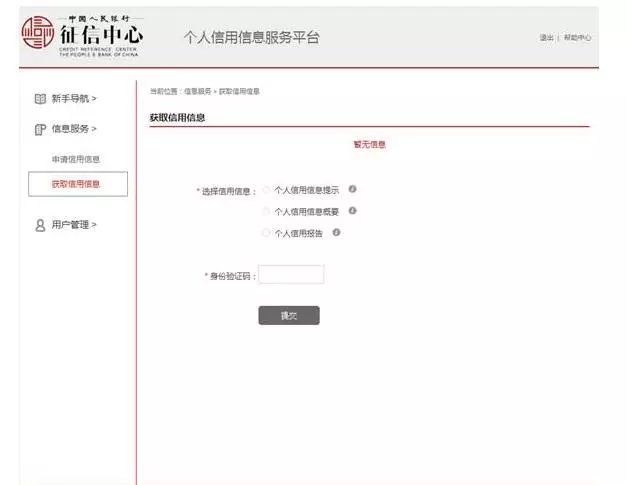Show info tooltip for 个人信用信息提示

coord(352,189)
